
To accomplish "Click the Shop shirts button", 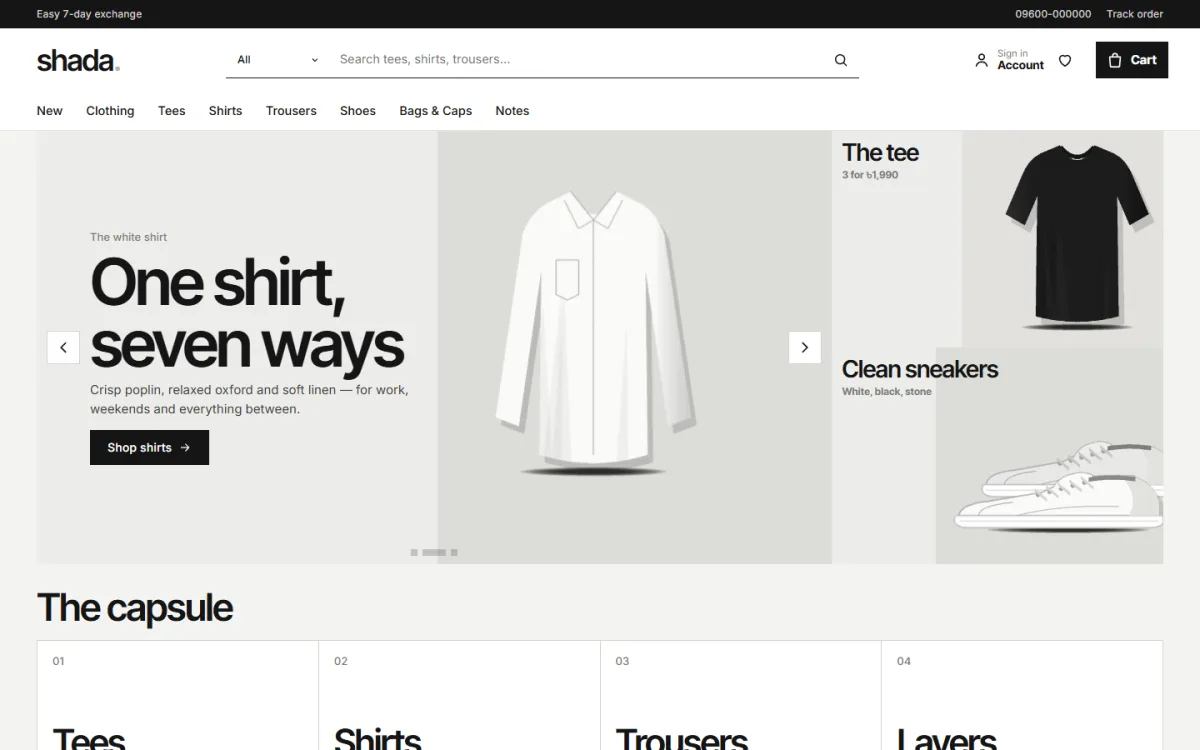I will [x=149, y=447].
